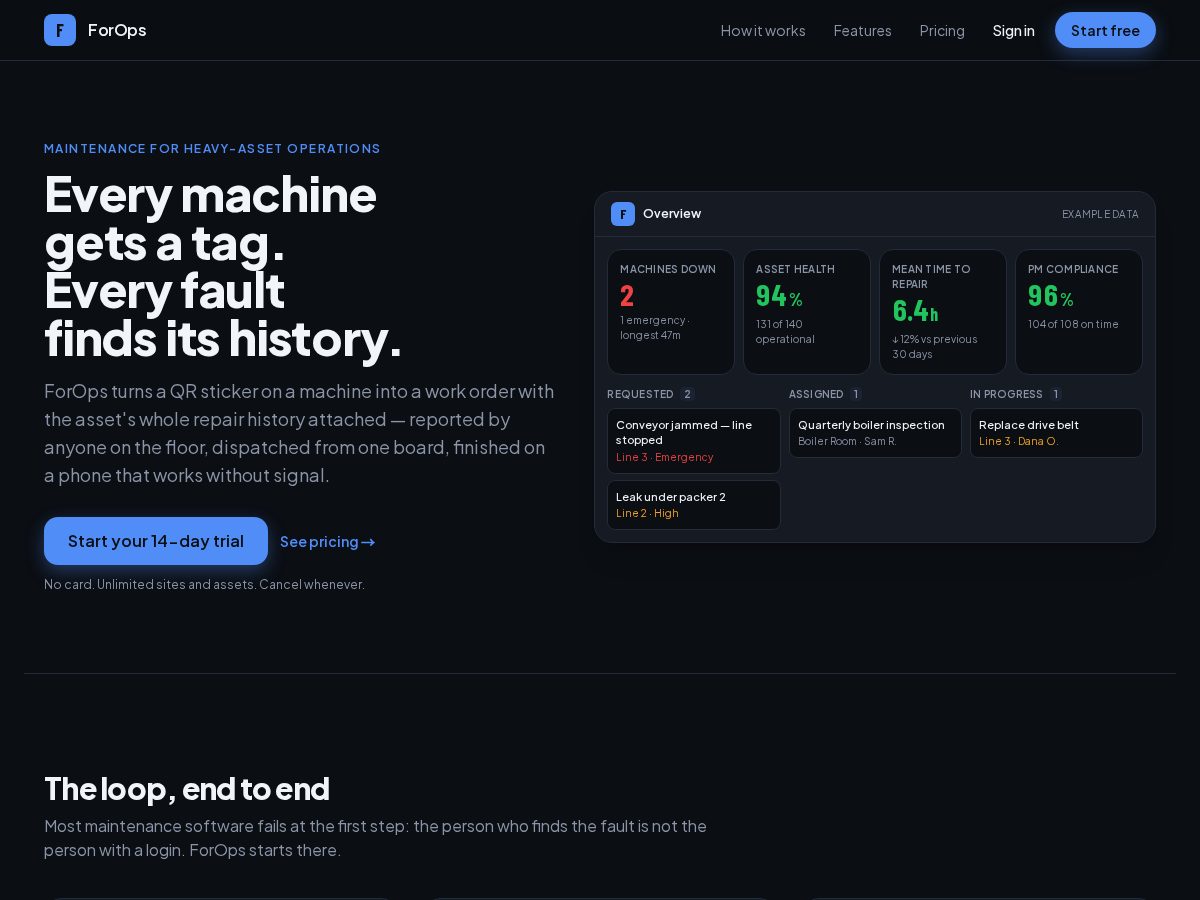The height and width of the screenshot is (900, 1200).
Task: Click the Start free button
Action: click(x=1105, y=30)
